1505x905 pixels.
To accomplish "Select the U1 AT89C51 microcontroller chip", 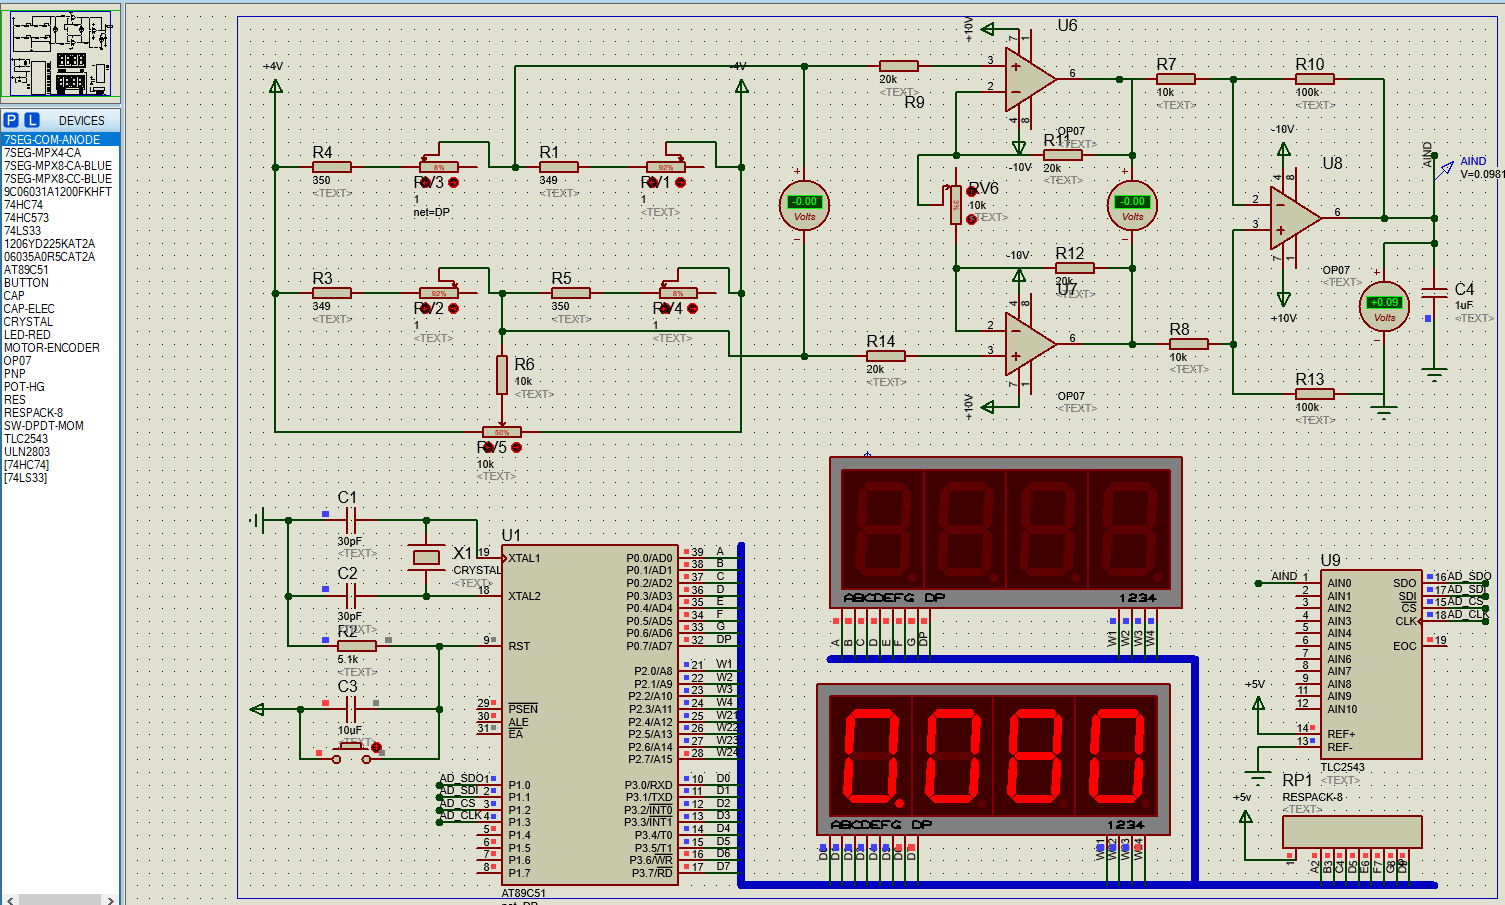I will [591, 714].
